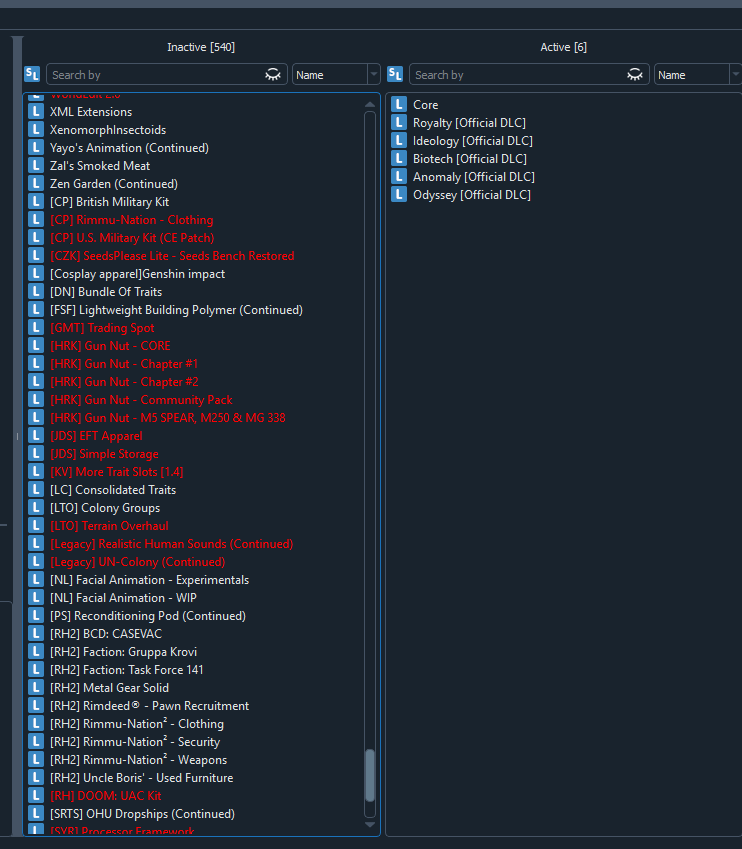Select [PS] Reconditioning Pod (Continued)
This screenshot has height=849, width=742.
148,616
